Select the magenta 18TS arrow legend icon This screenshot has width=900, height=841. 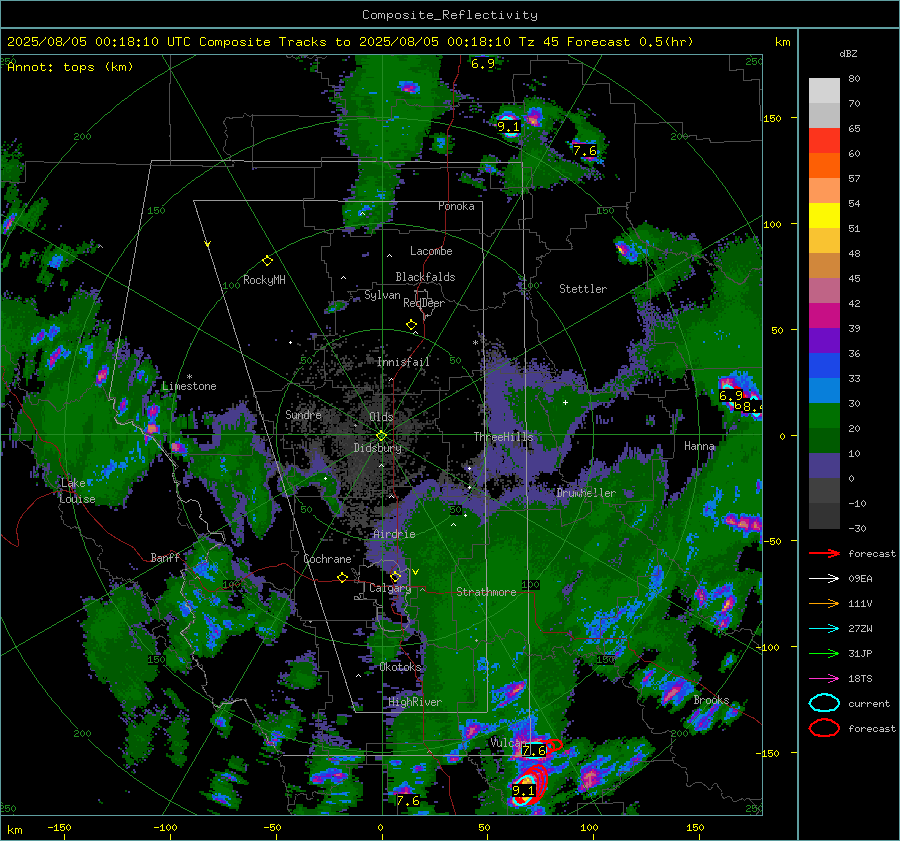[824, 679]
